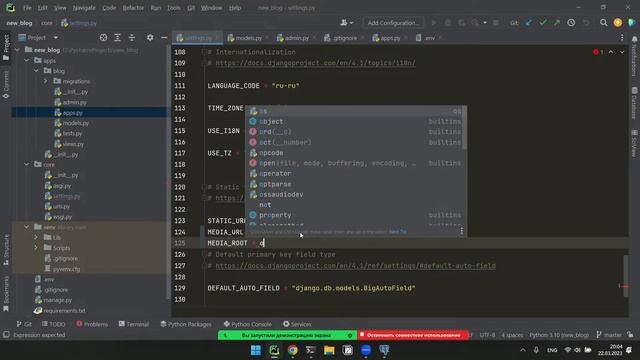Collapse the apps folder

click(x=27, y=60)
